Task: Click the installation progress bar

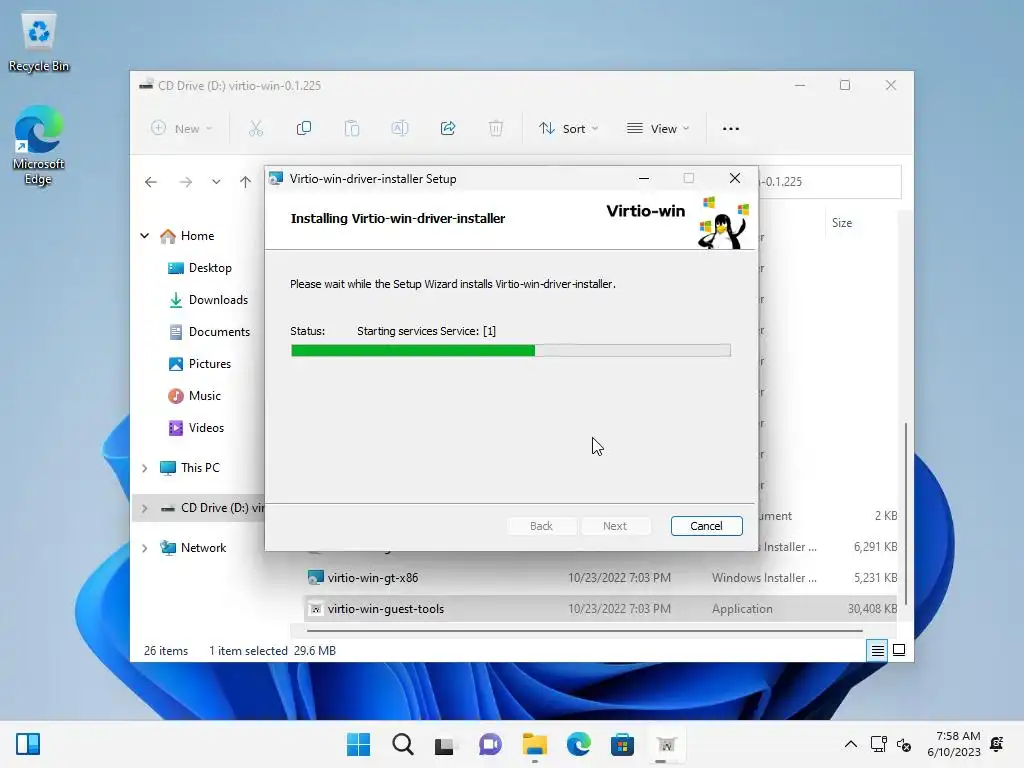Action: (x=511, y=351)
